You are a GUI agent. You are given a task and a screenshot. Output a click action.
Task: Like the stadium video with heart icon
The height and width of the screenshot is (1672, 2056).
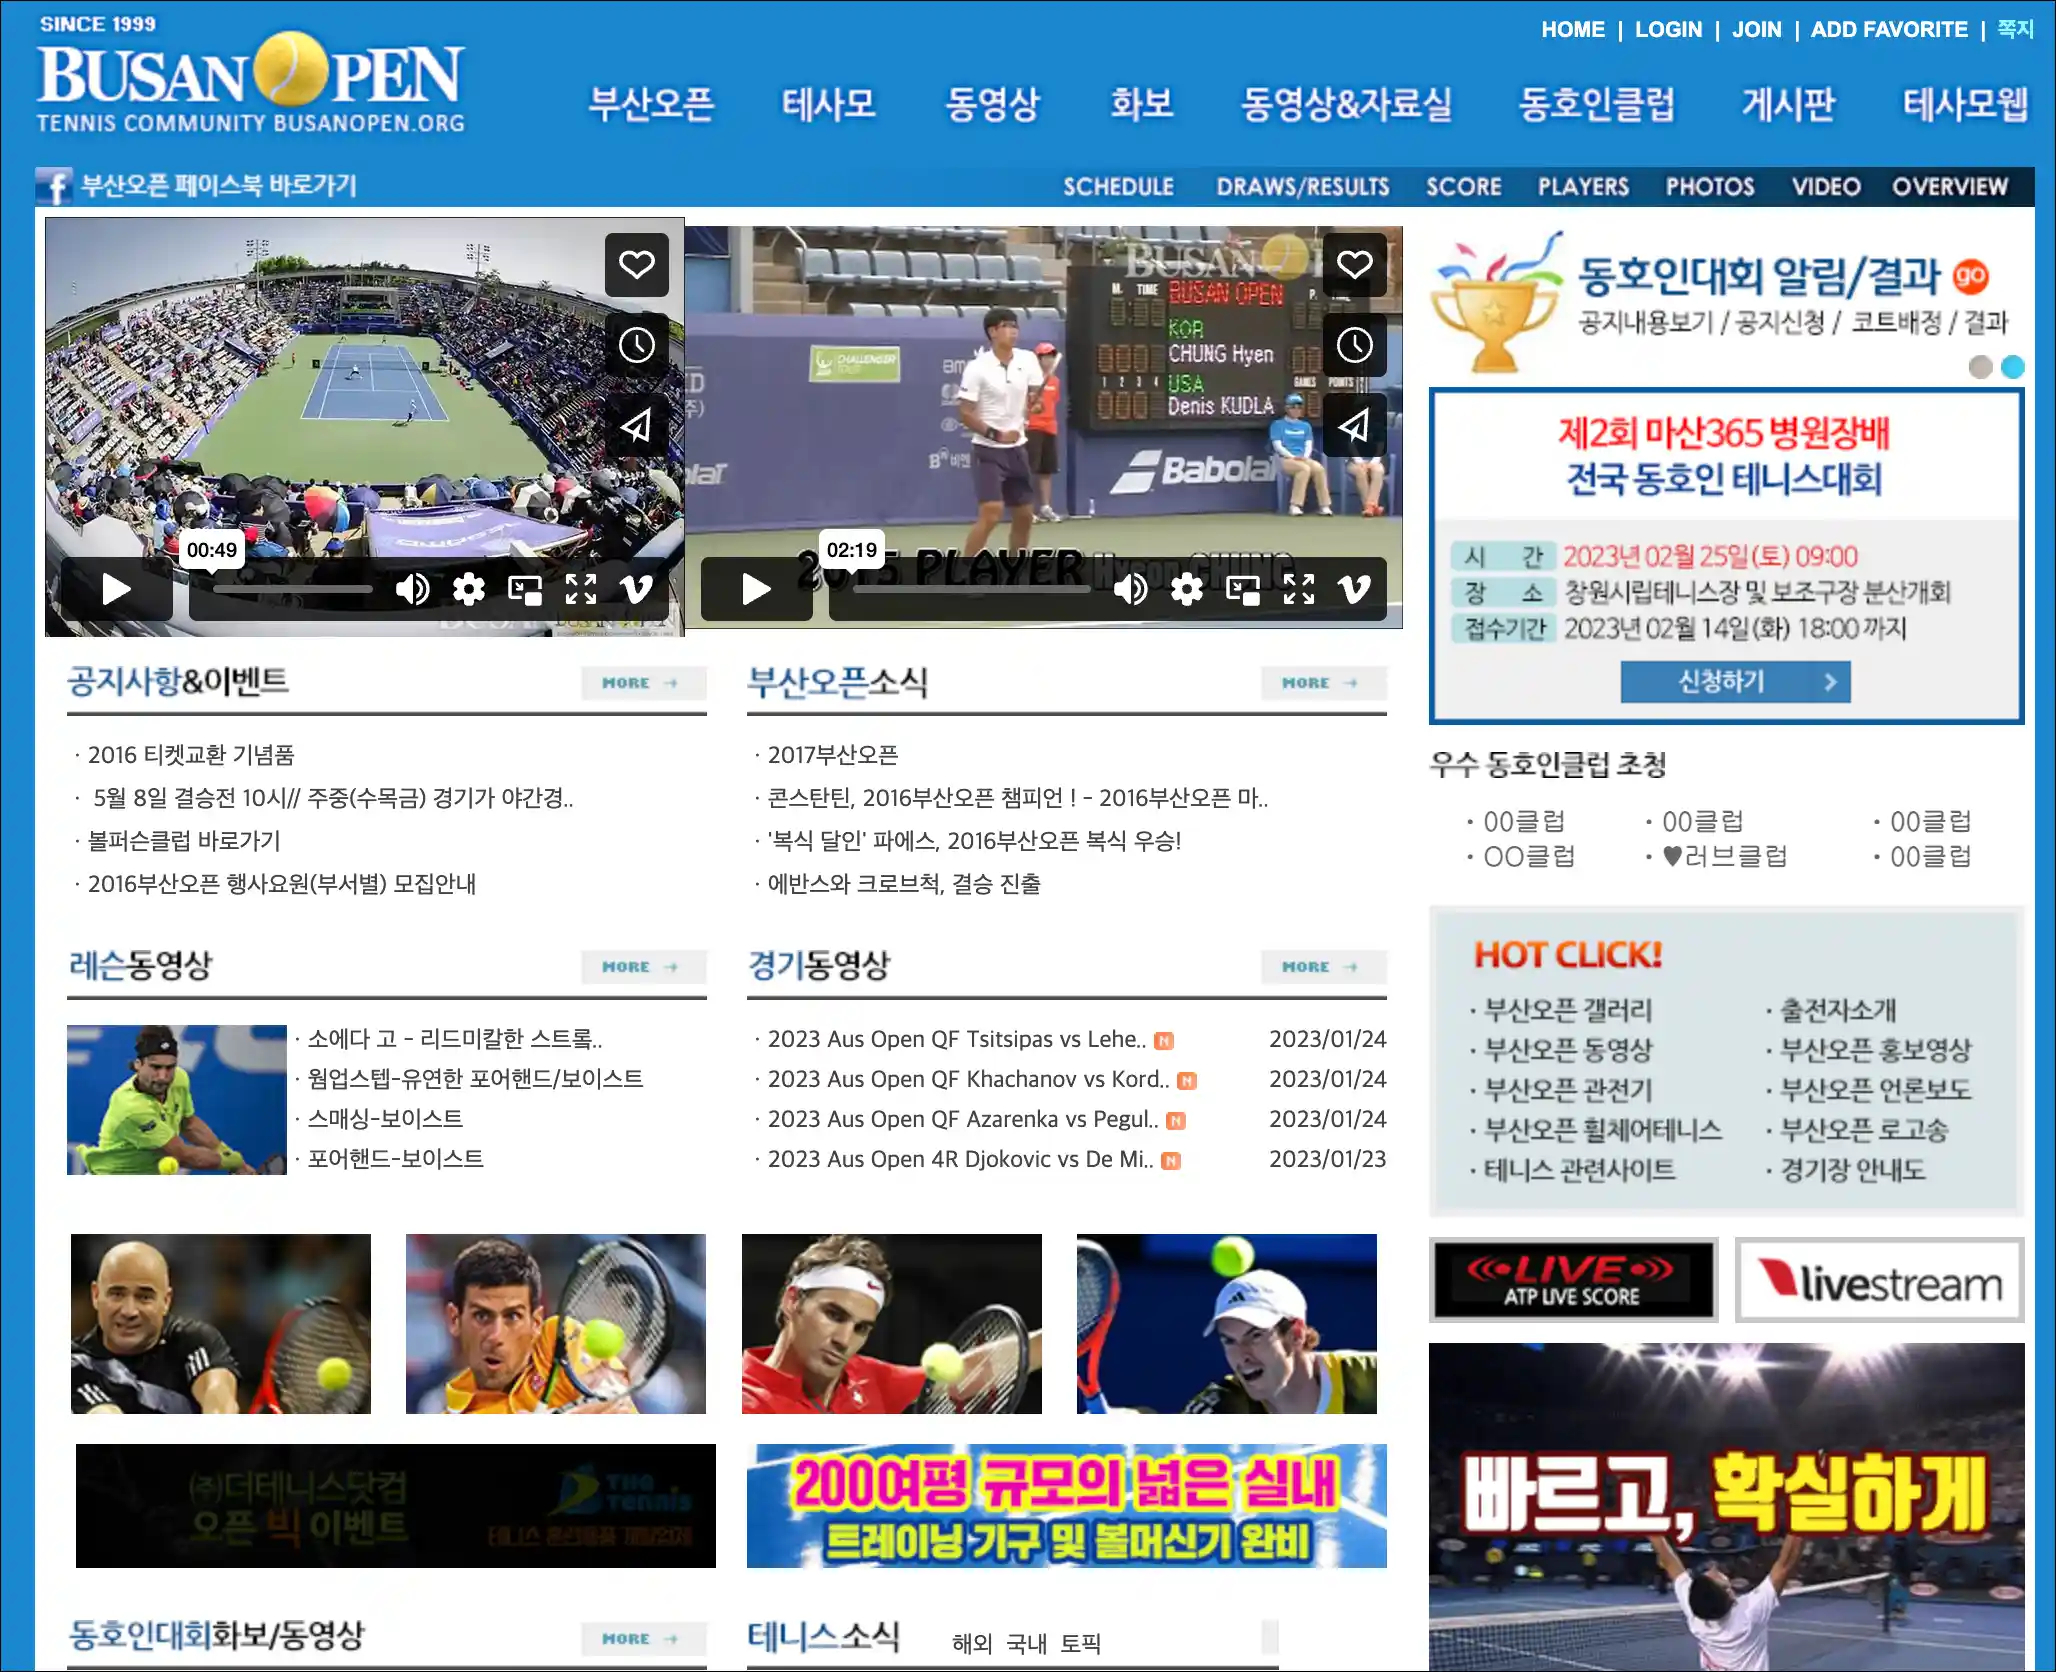point(637,265)
